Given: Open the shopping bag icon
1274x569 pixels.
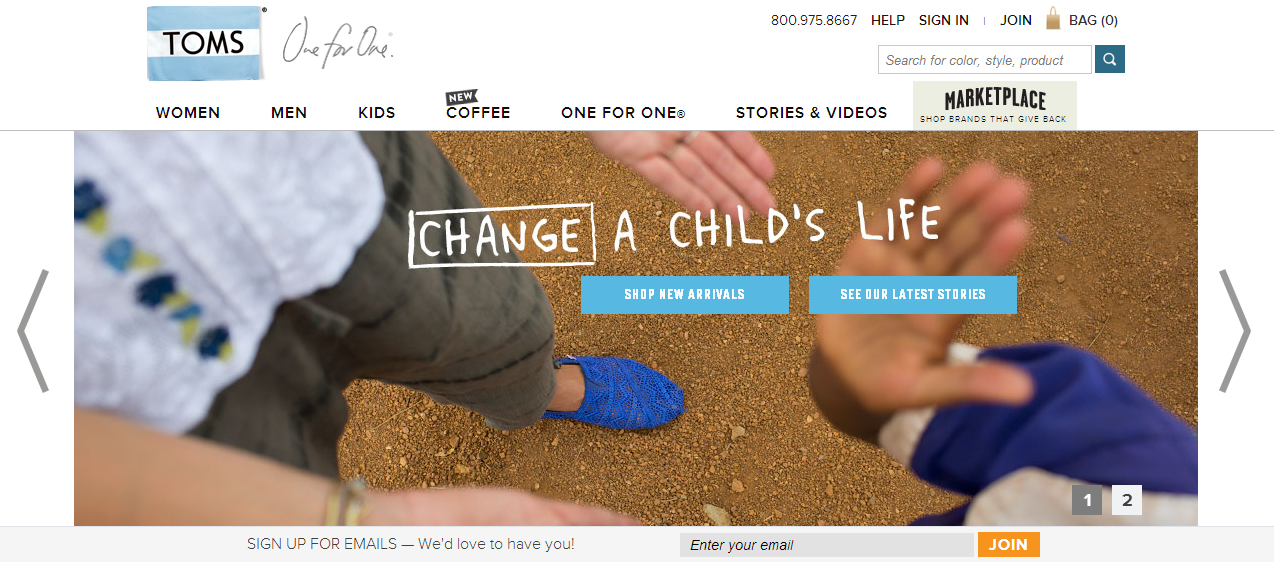Looking at the screenshot, I should [x=1053, y=19].
